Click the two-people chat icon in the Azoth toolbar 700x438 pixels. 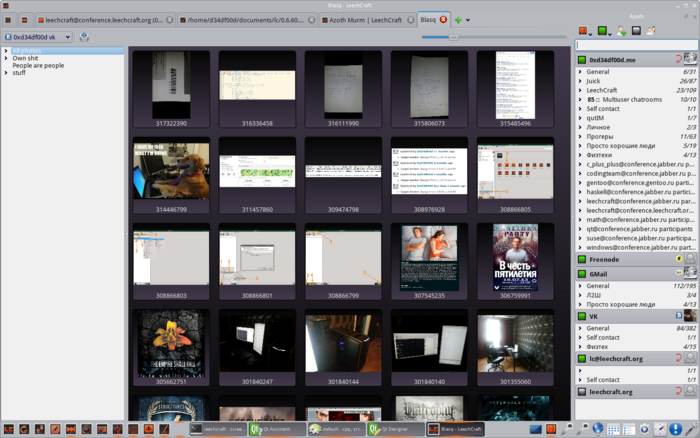pos(652,31)
